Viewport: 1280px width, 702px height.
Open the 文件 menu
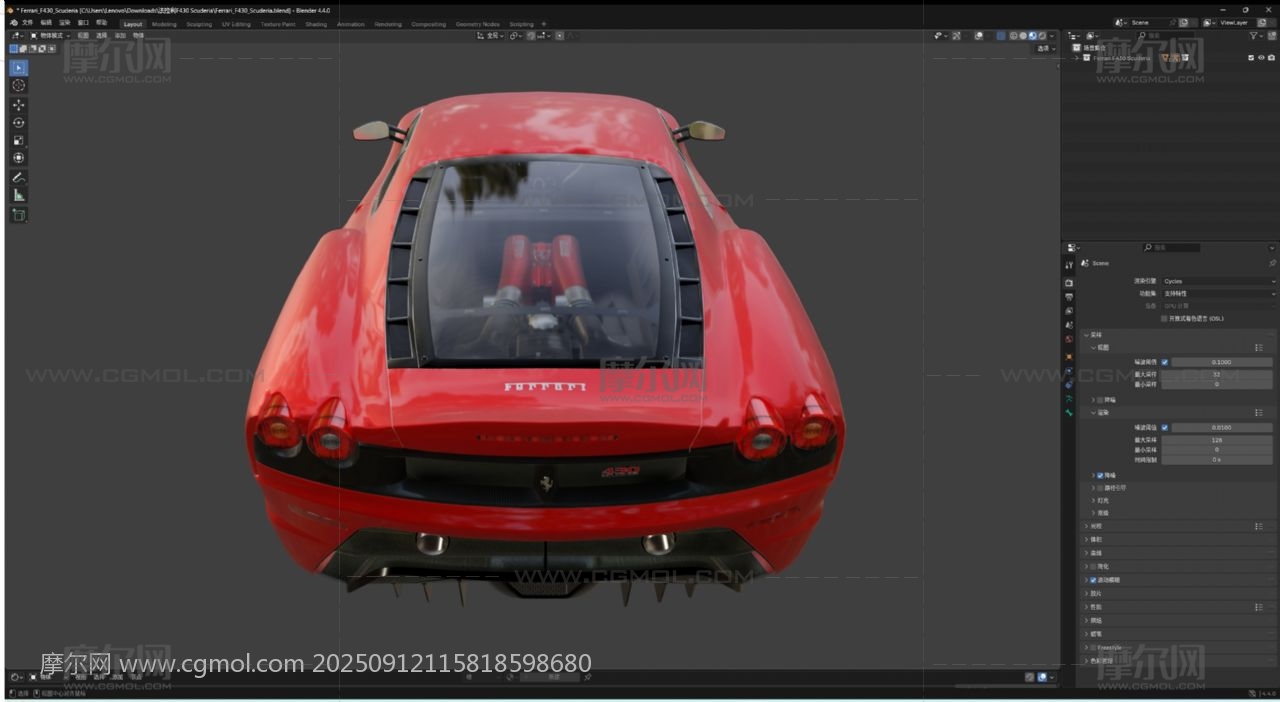[x=27, y=22]
